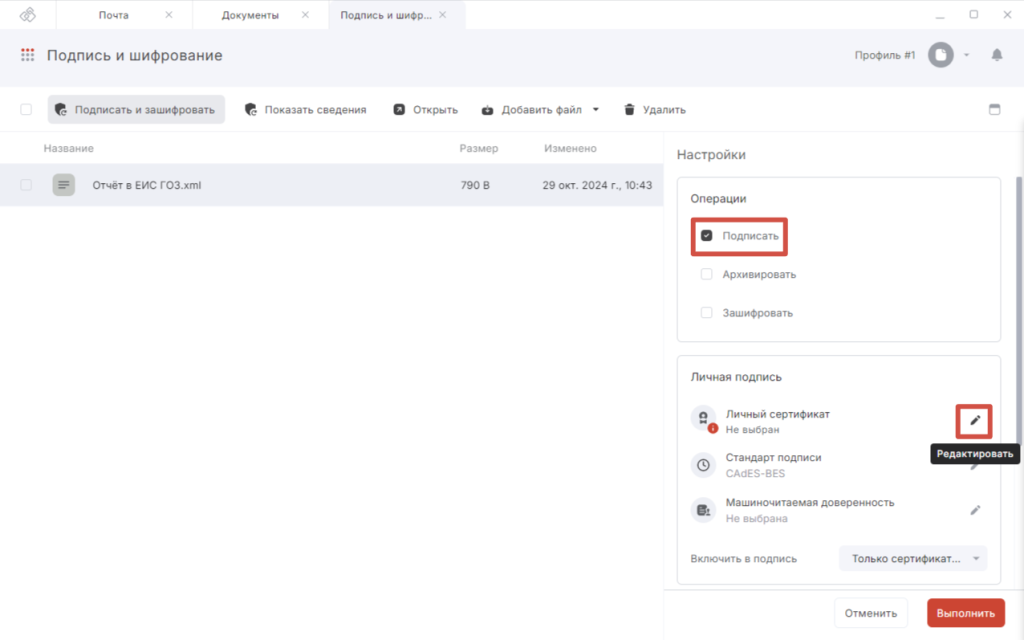Toggle the select-all files checkbox
This screenshot has height=640, width=1024.
pos(26,109)
